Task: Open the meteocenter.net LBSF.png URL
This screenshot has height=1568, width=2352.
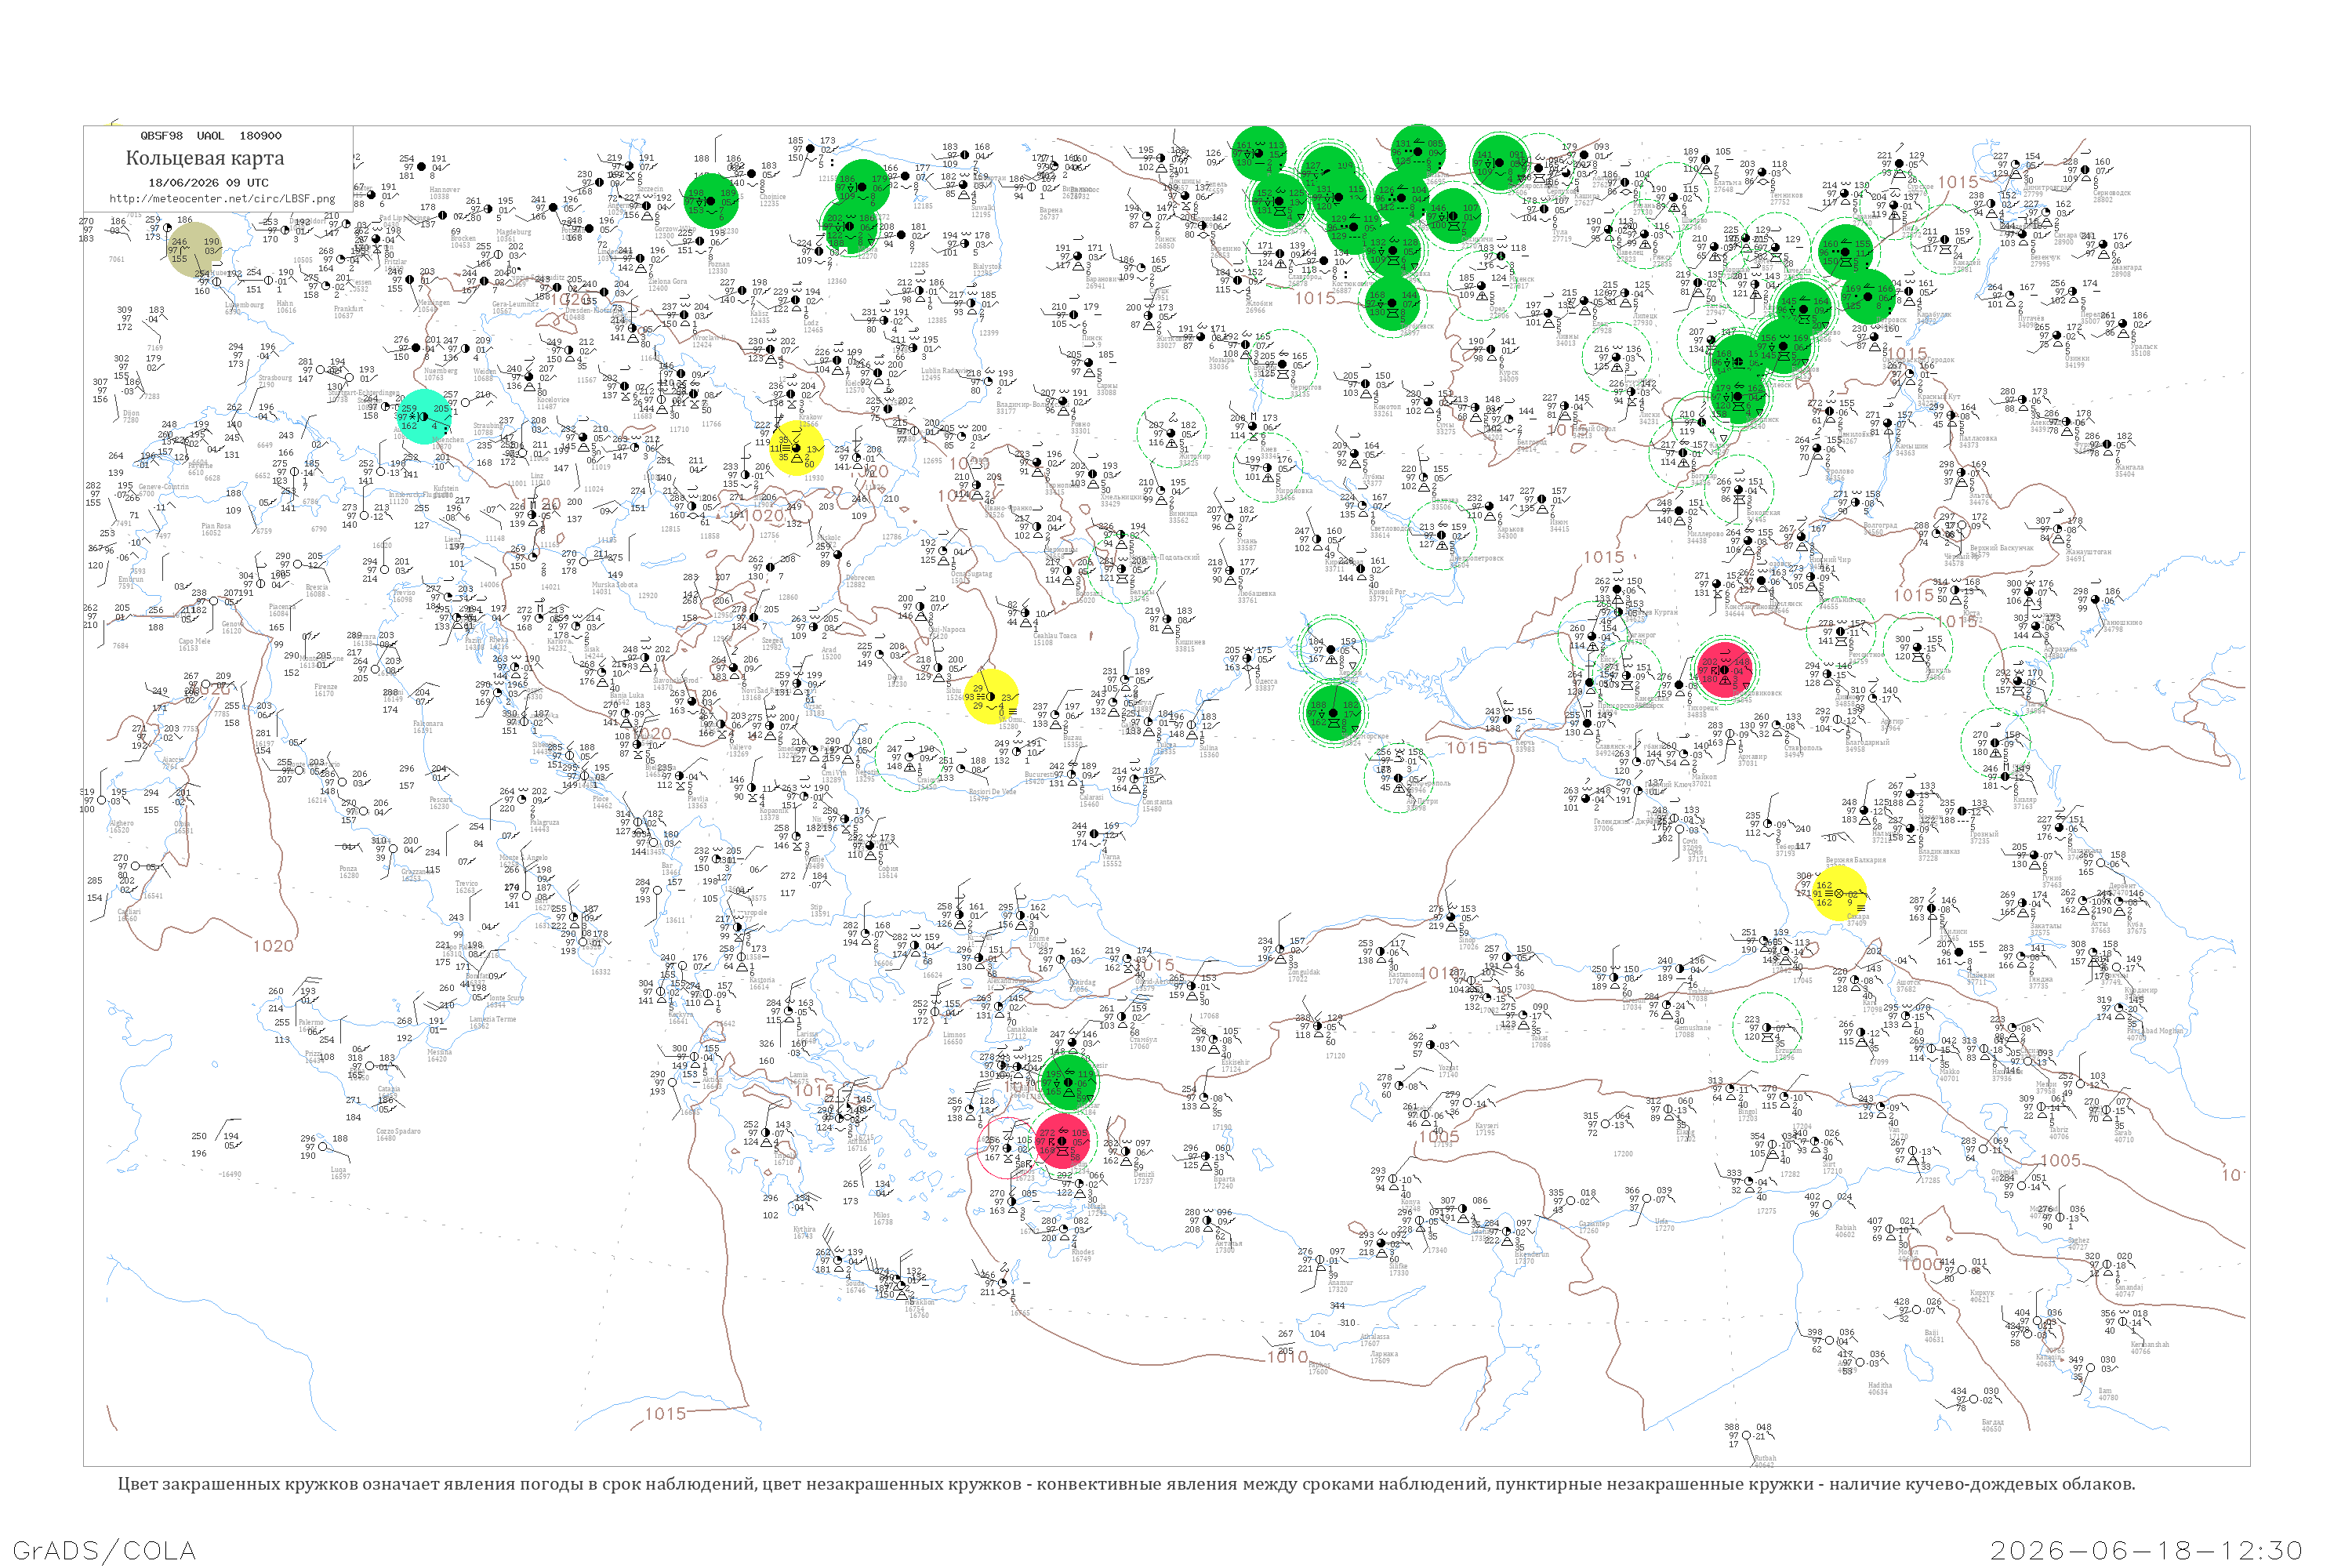Action: click(x=222, y=199)
